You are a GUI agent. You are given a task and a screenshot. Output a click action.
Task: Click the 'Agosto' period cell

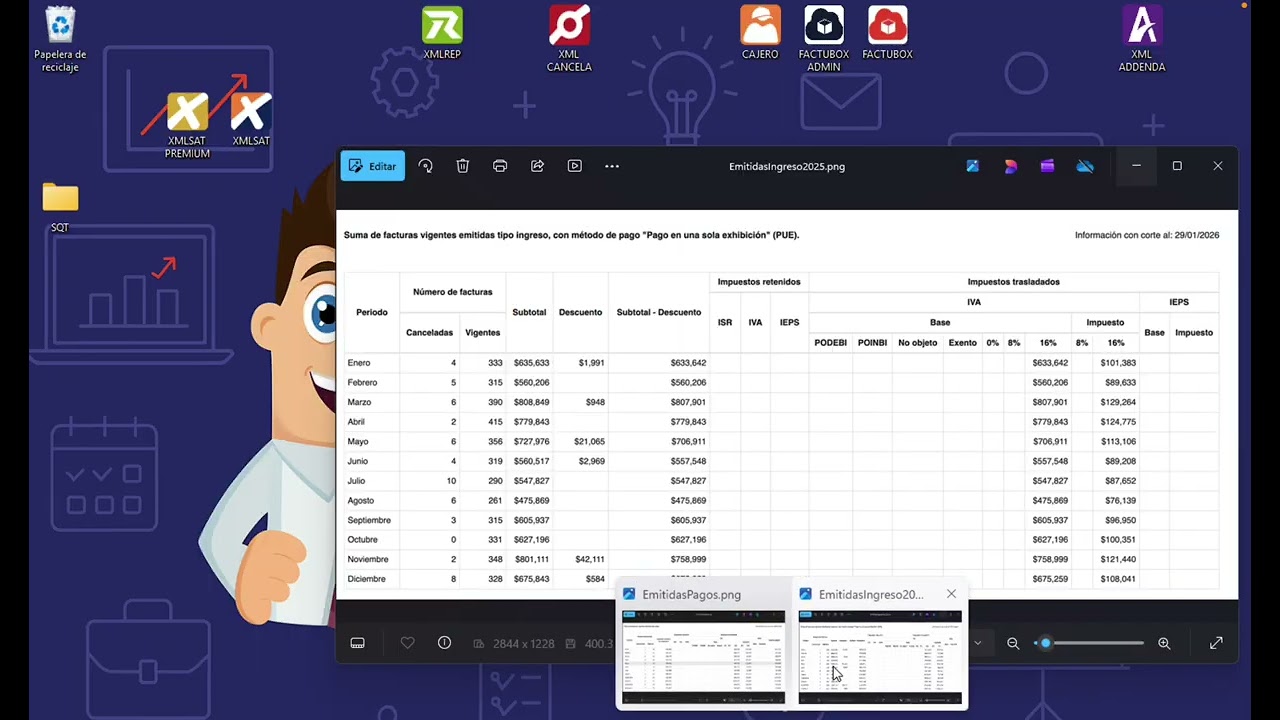click(x=361, y=500)
